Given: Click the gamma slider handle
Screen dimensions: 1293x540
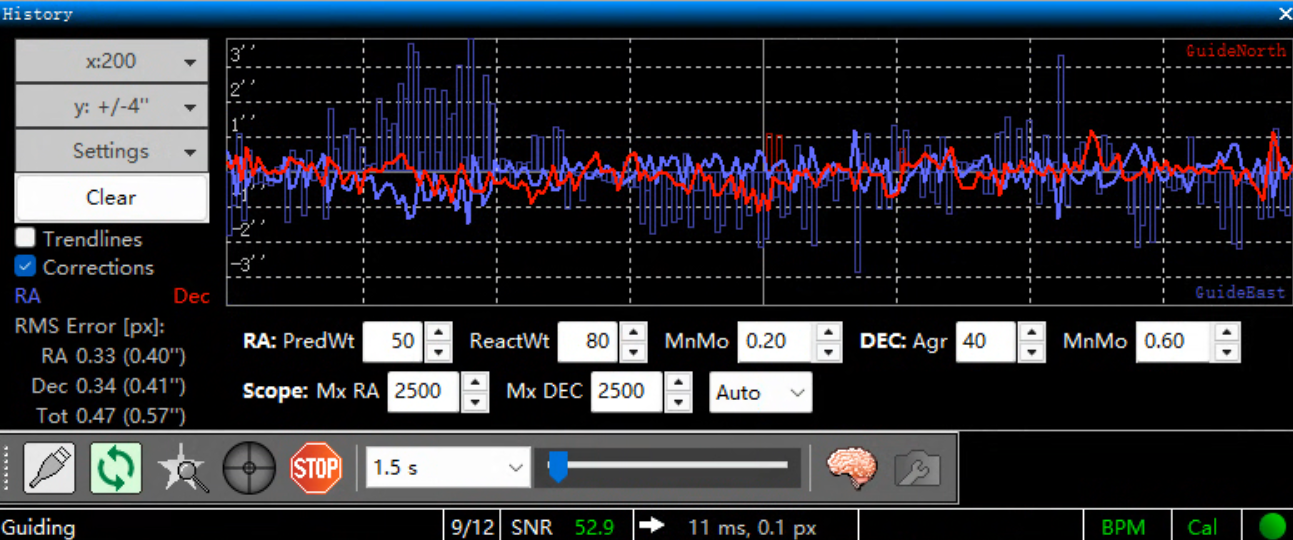Looking at the screenshot, I should (x=558, y=466).
